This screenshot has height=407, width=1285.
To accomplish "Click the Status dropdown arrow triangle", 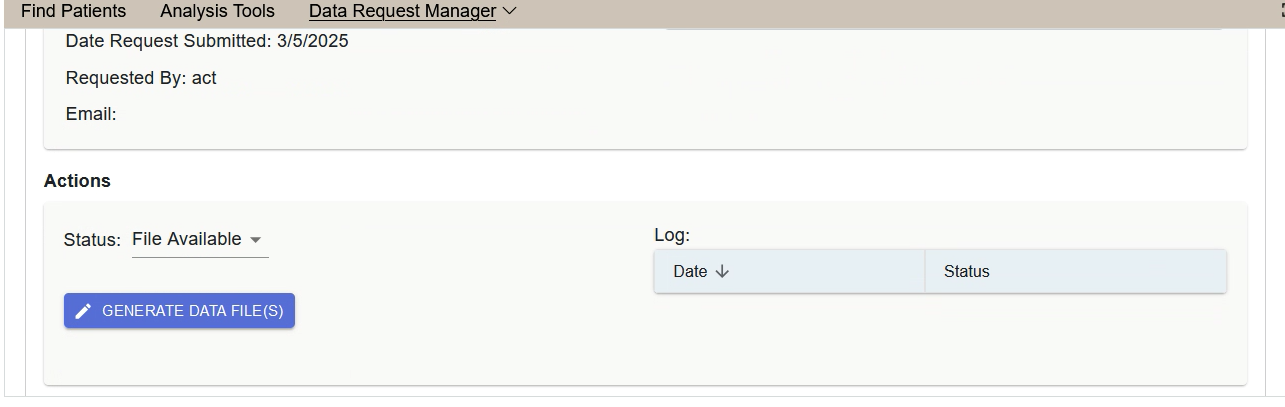I will (x=255, y=240).
